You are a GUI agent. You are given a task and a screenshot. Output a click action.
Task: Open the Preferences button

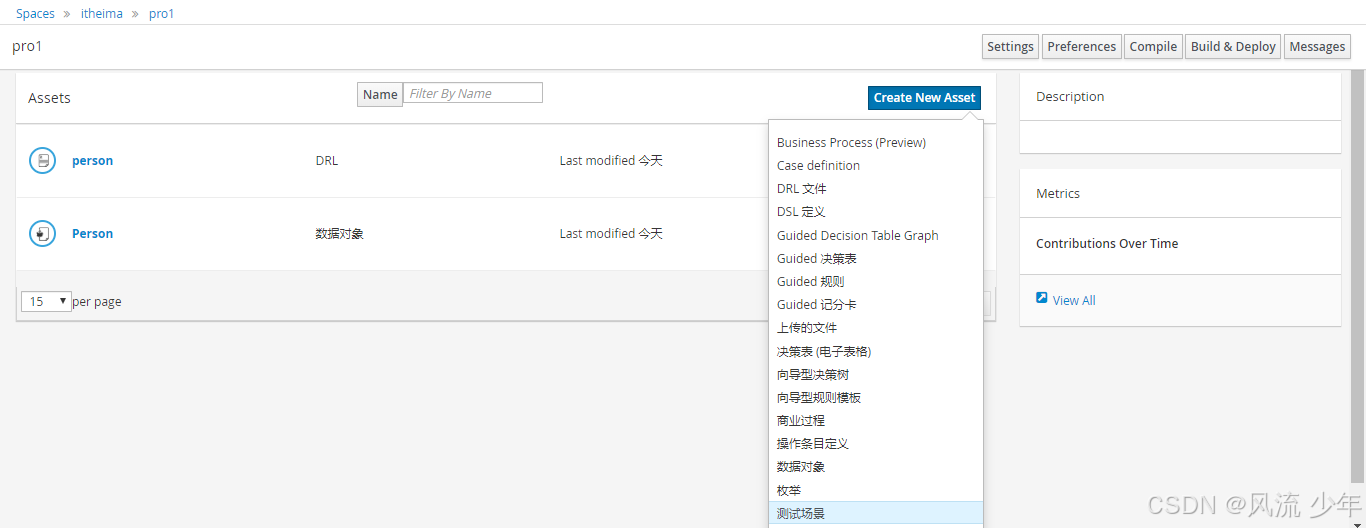[x=1081, y=46]
